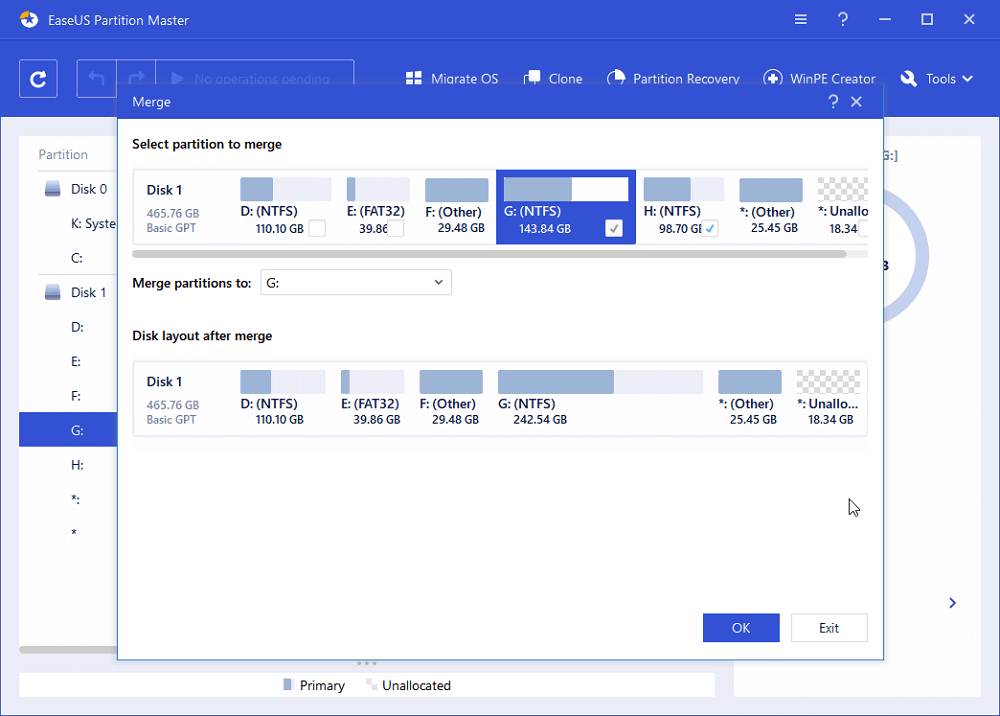This screenshot has width=1000, height=716.
Task: Confirm merge by clicking OK
Action: click(x=741, y=627)
